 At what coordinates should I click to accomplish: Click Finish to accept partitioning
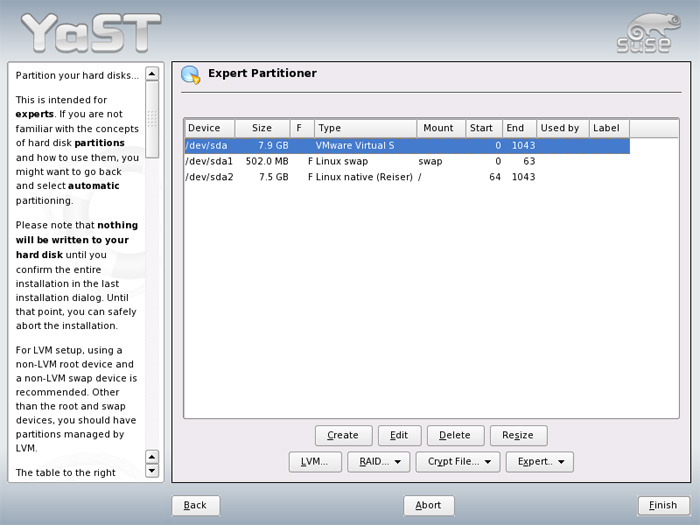[663, 505]
